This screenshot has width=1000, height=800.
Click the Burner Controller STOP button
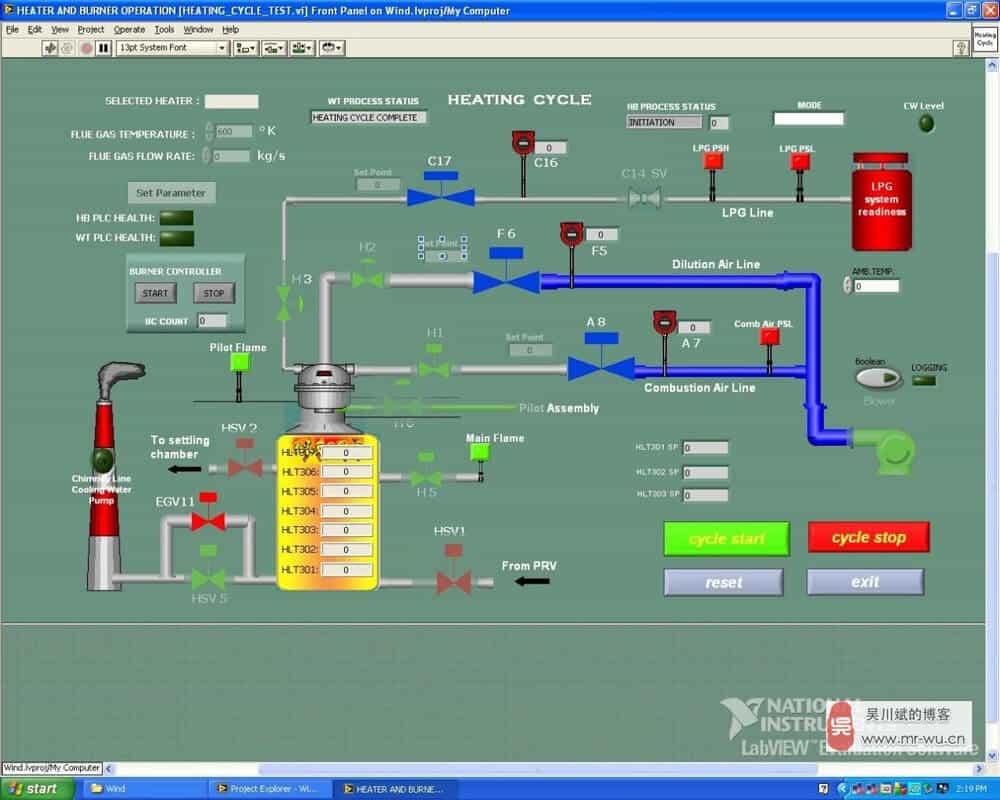click(x=214, y=293)
